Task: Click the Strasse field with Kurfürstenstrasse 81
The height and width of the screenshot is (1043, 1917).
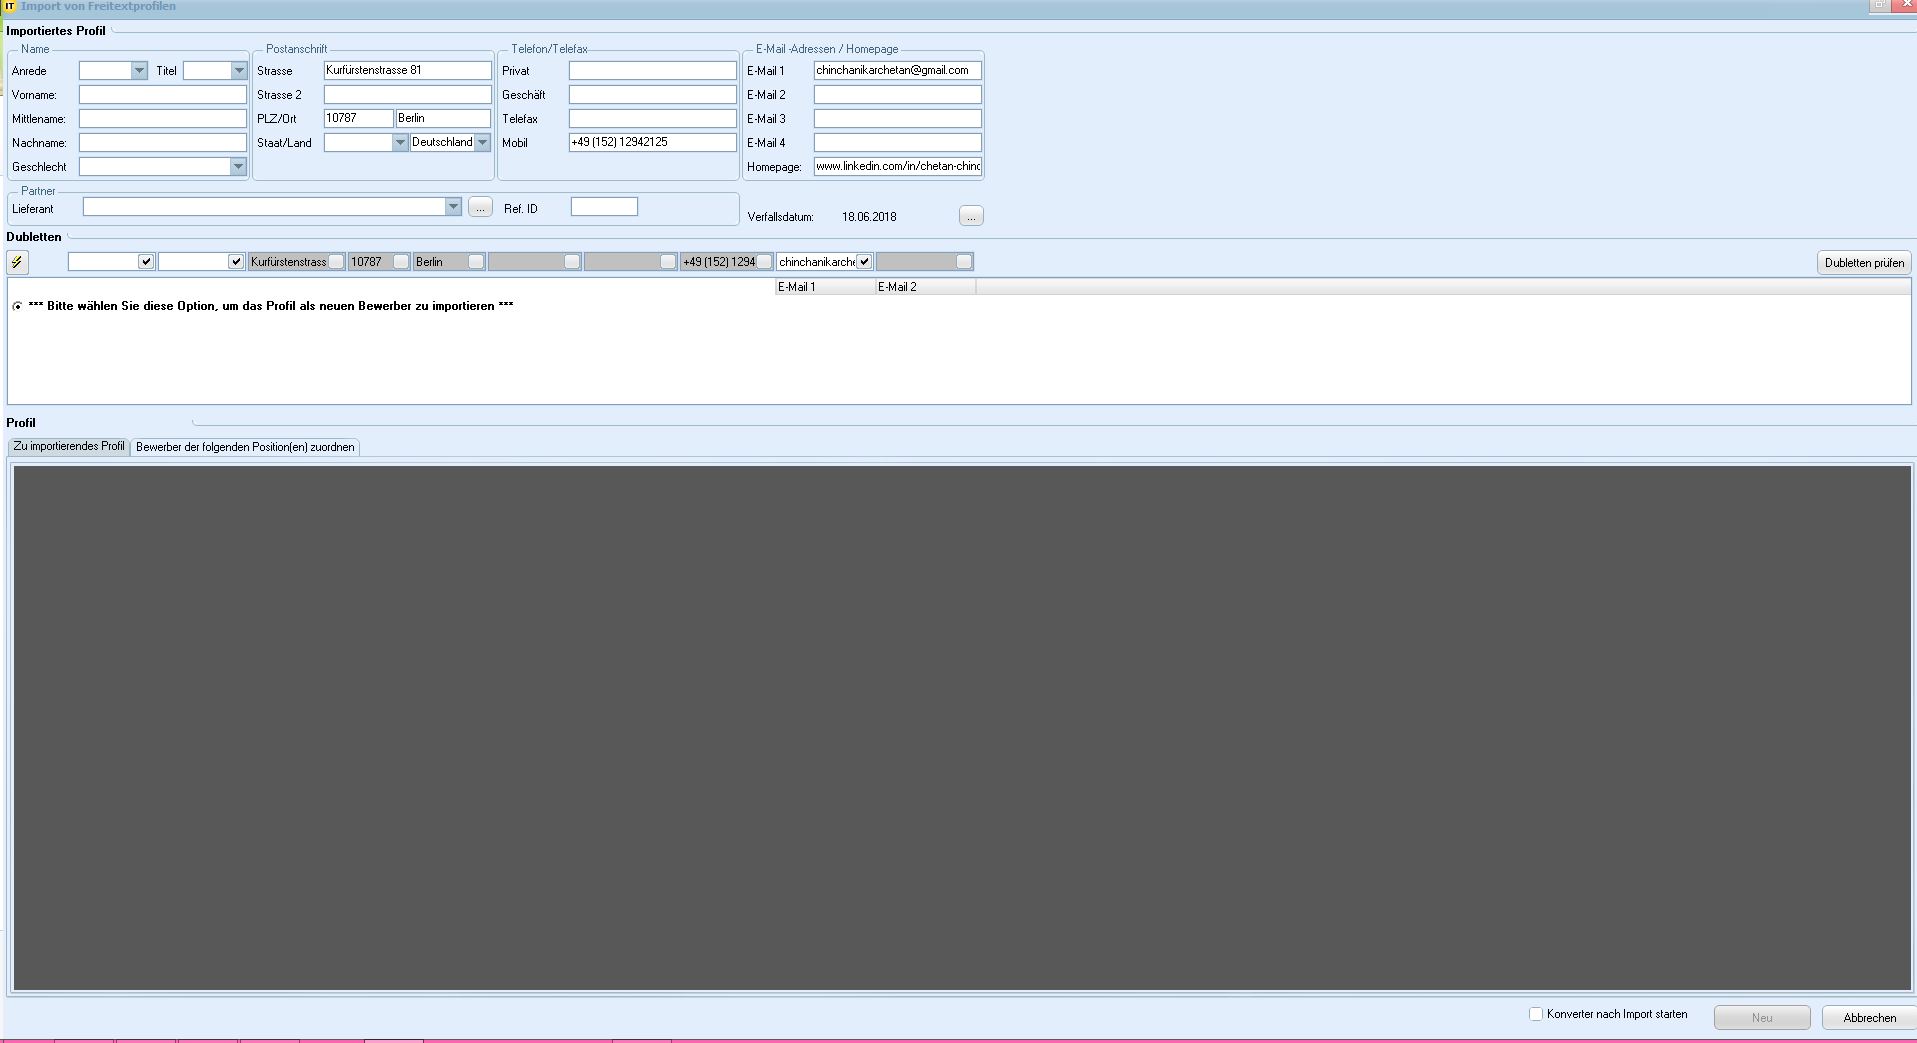Action: click(408, 71)
